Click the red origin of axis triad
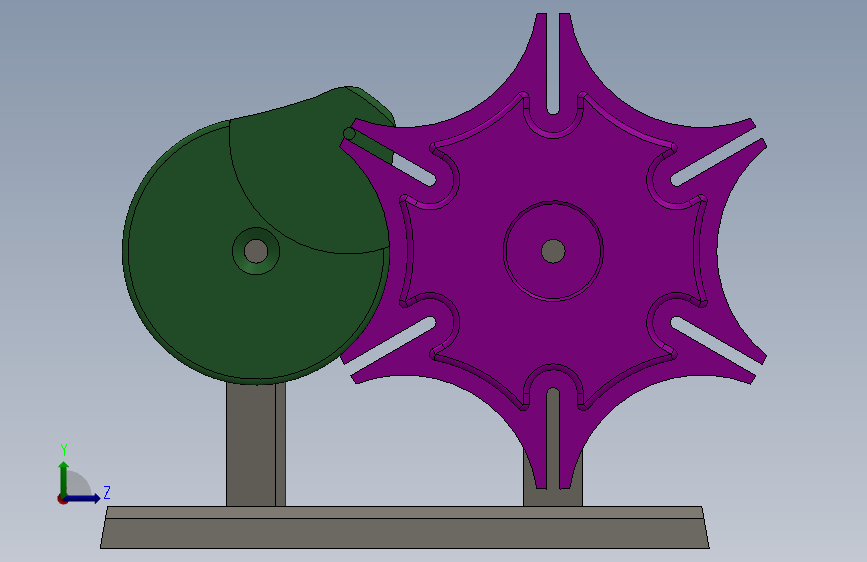The height and width of the screenshot is (562, 867). [x=62, y=499]
